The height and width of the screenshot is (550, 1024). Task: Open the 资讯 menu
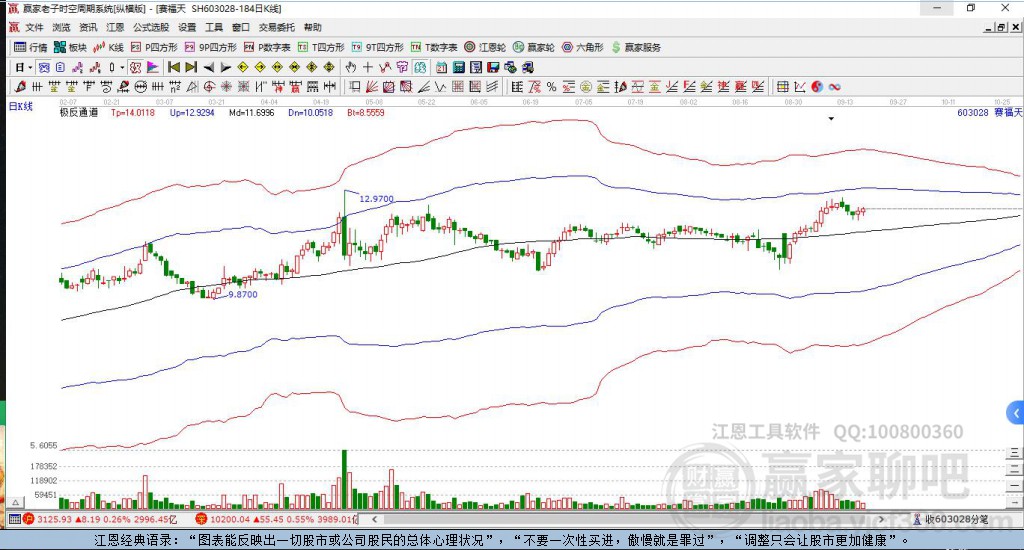(88, 27)
